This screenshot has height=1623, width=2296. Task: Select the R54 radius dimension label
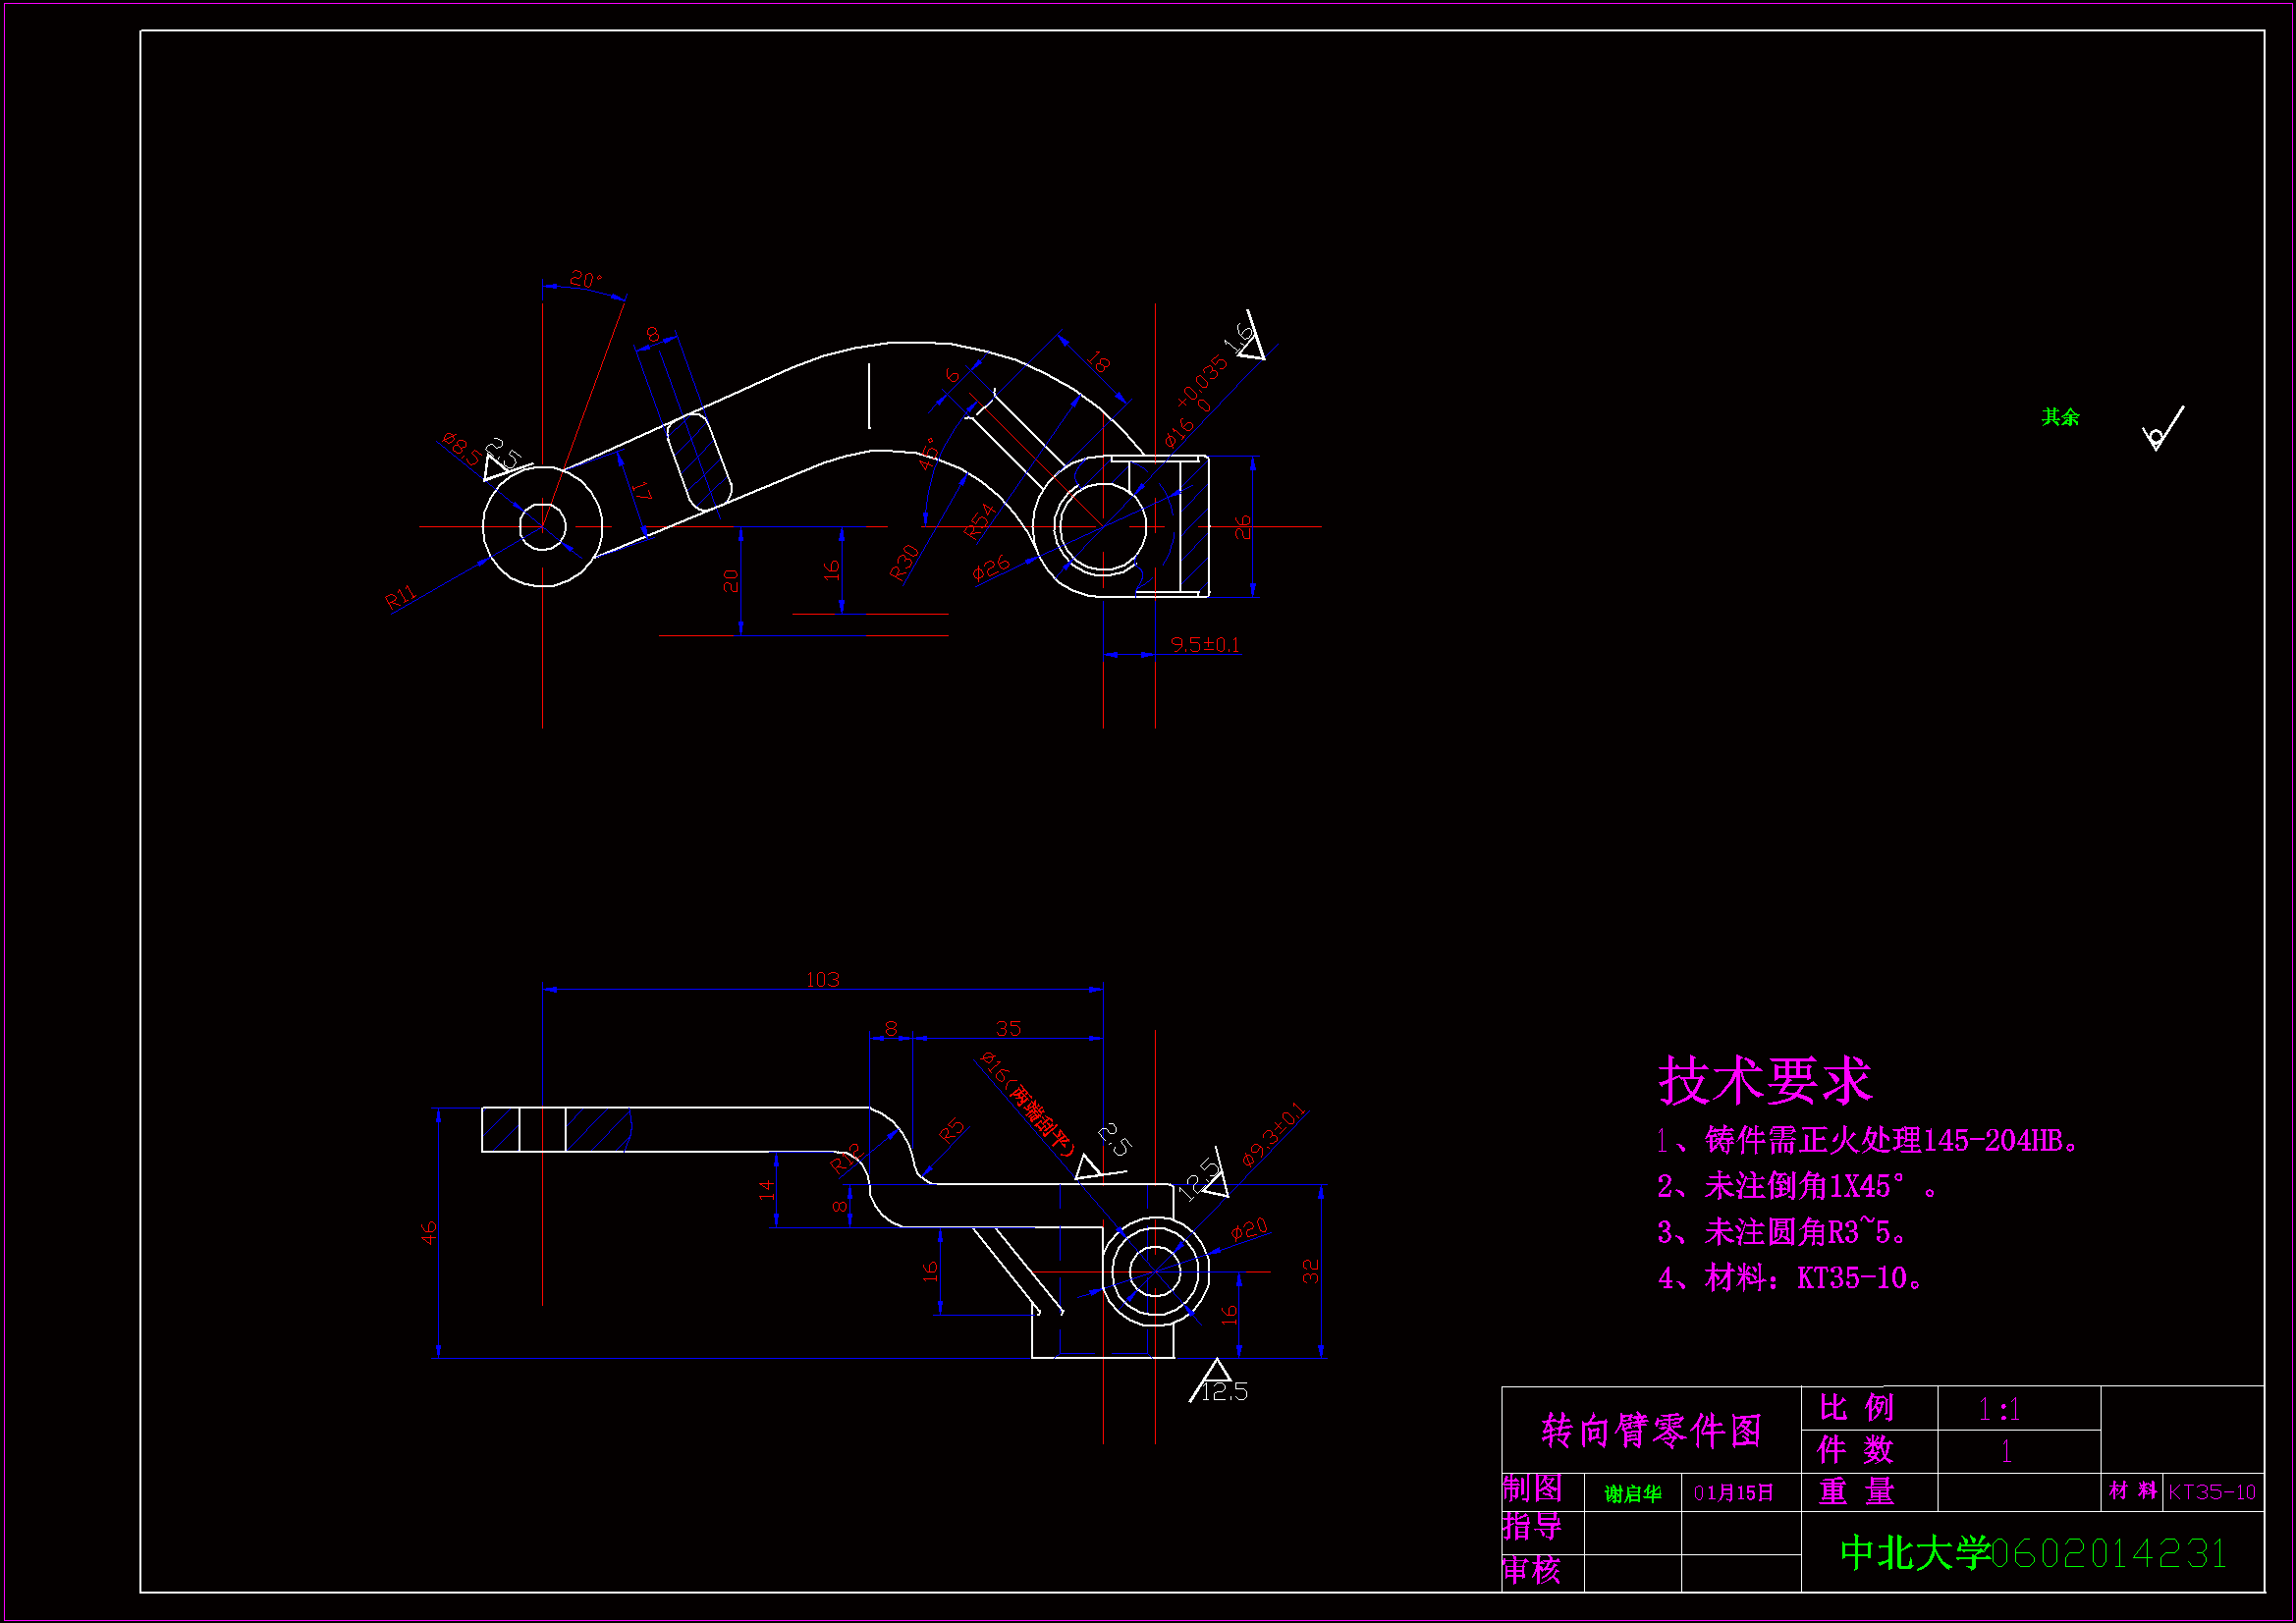[979, 522]
